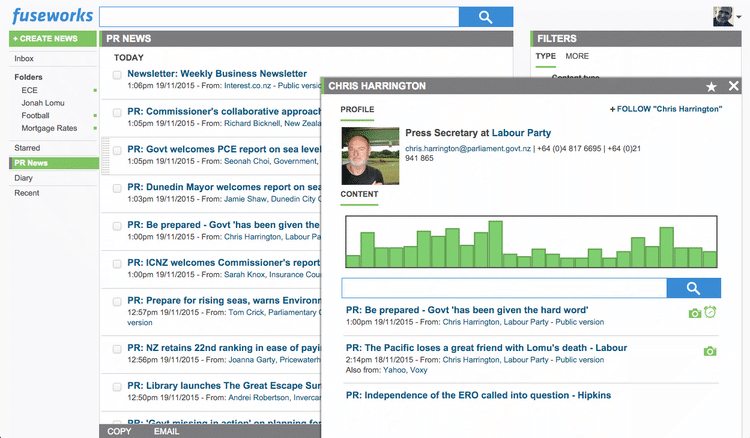Click camera icon on 'Be prepared' release
The height and width of the screenshot is (438, 750).
pos(695,313)
